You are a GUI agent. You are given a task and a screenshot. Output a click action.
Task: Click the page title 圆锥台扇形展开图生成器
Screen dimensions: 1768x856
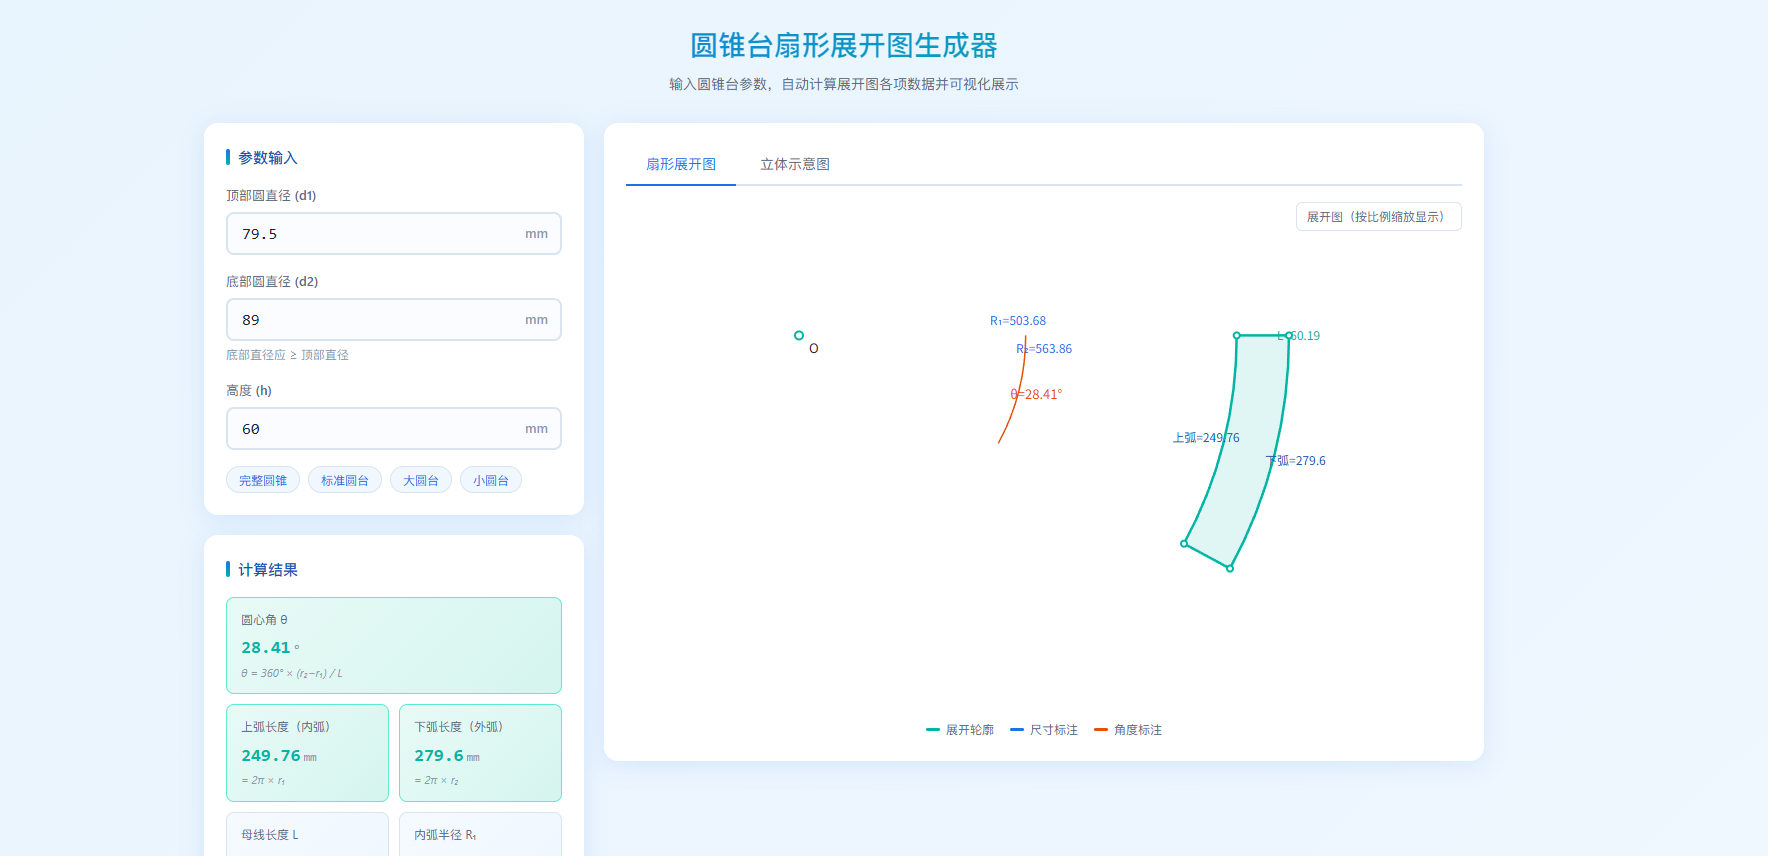click(x=844, y=46)
